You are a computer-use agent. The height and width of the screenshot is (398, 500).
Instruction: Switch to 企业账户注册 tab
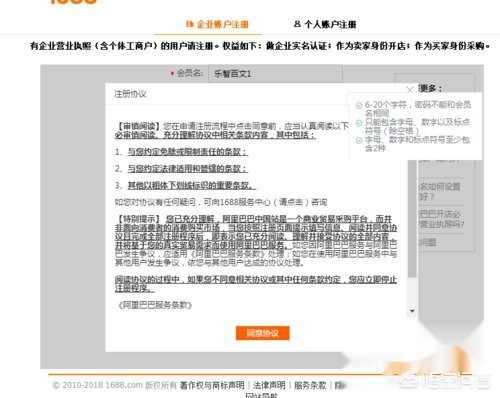217,24
